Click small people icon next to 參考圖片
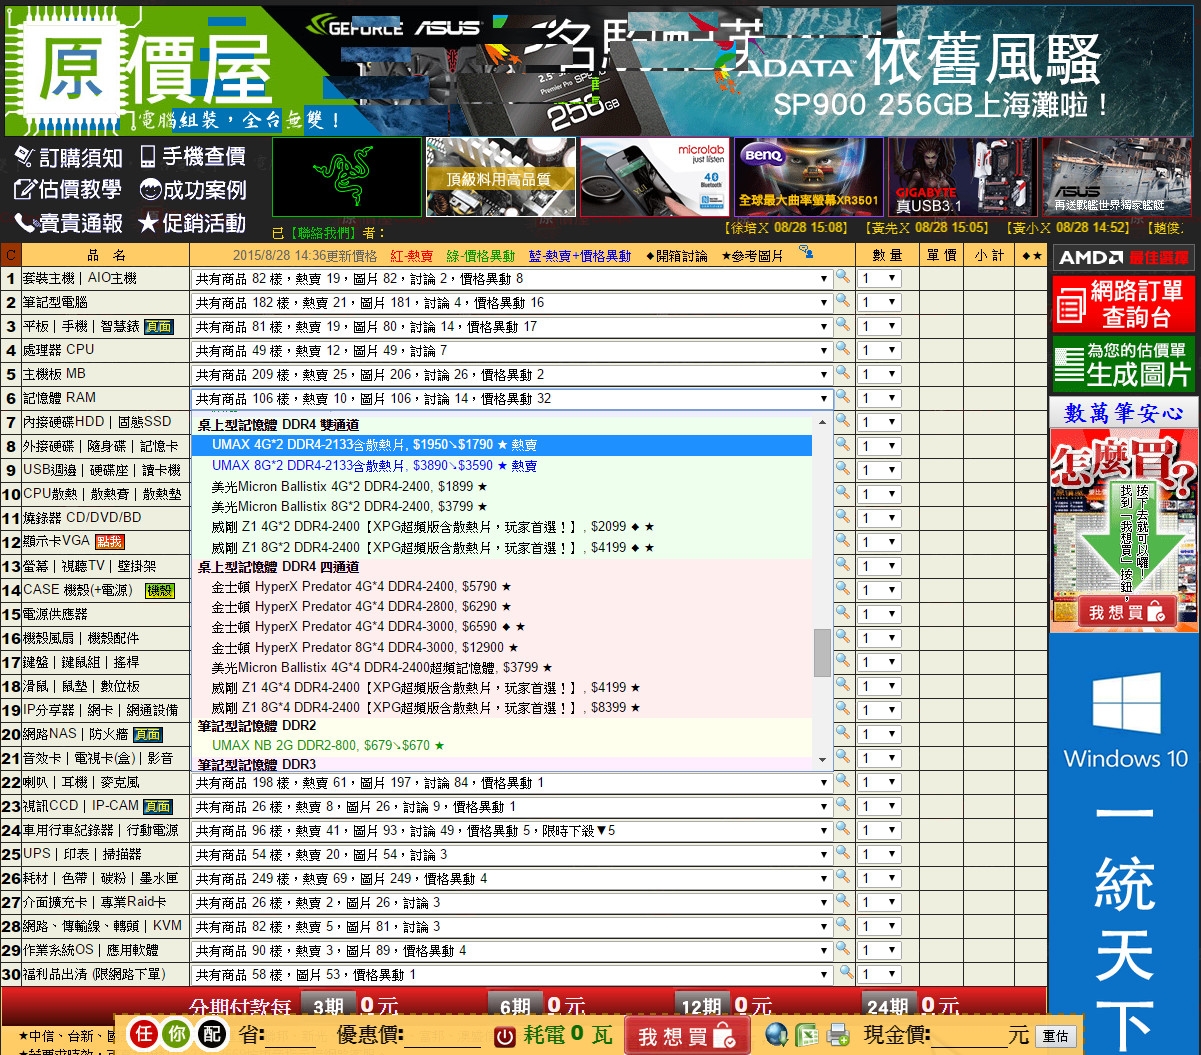 point(805,253)
